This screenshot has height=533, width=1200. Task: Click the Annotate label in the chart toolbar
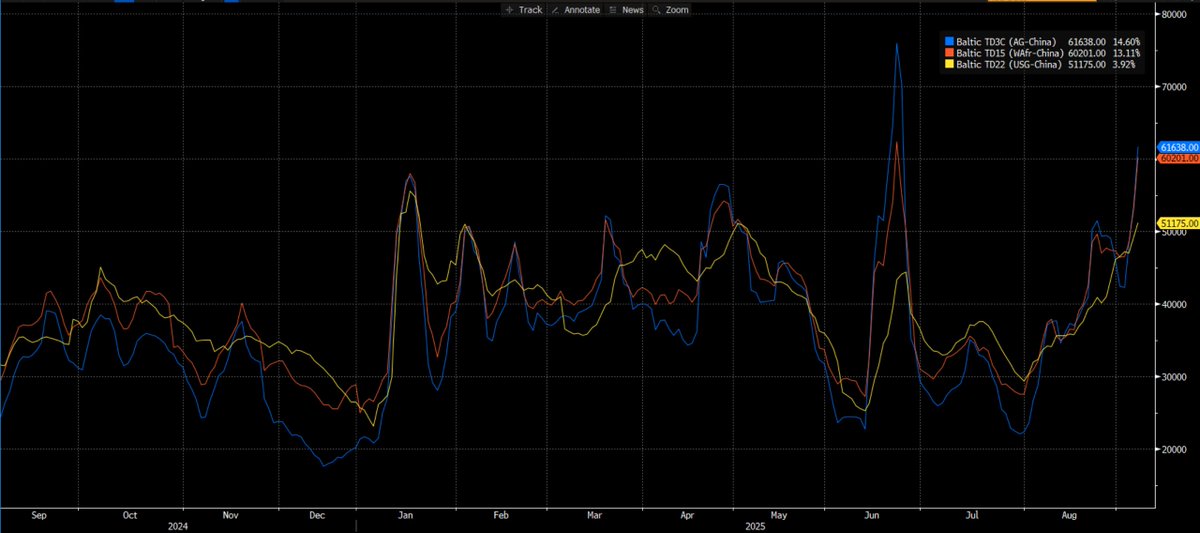[x=582, y=10]
